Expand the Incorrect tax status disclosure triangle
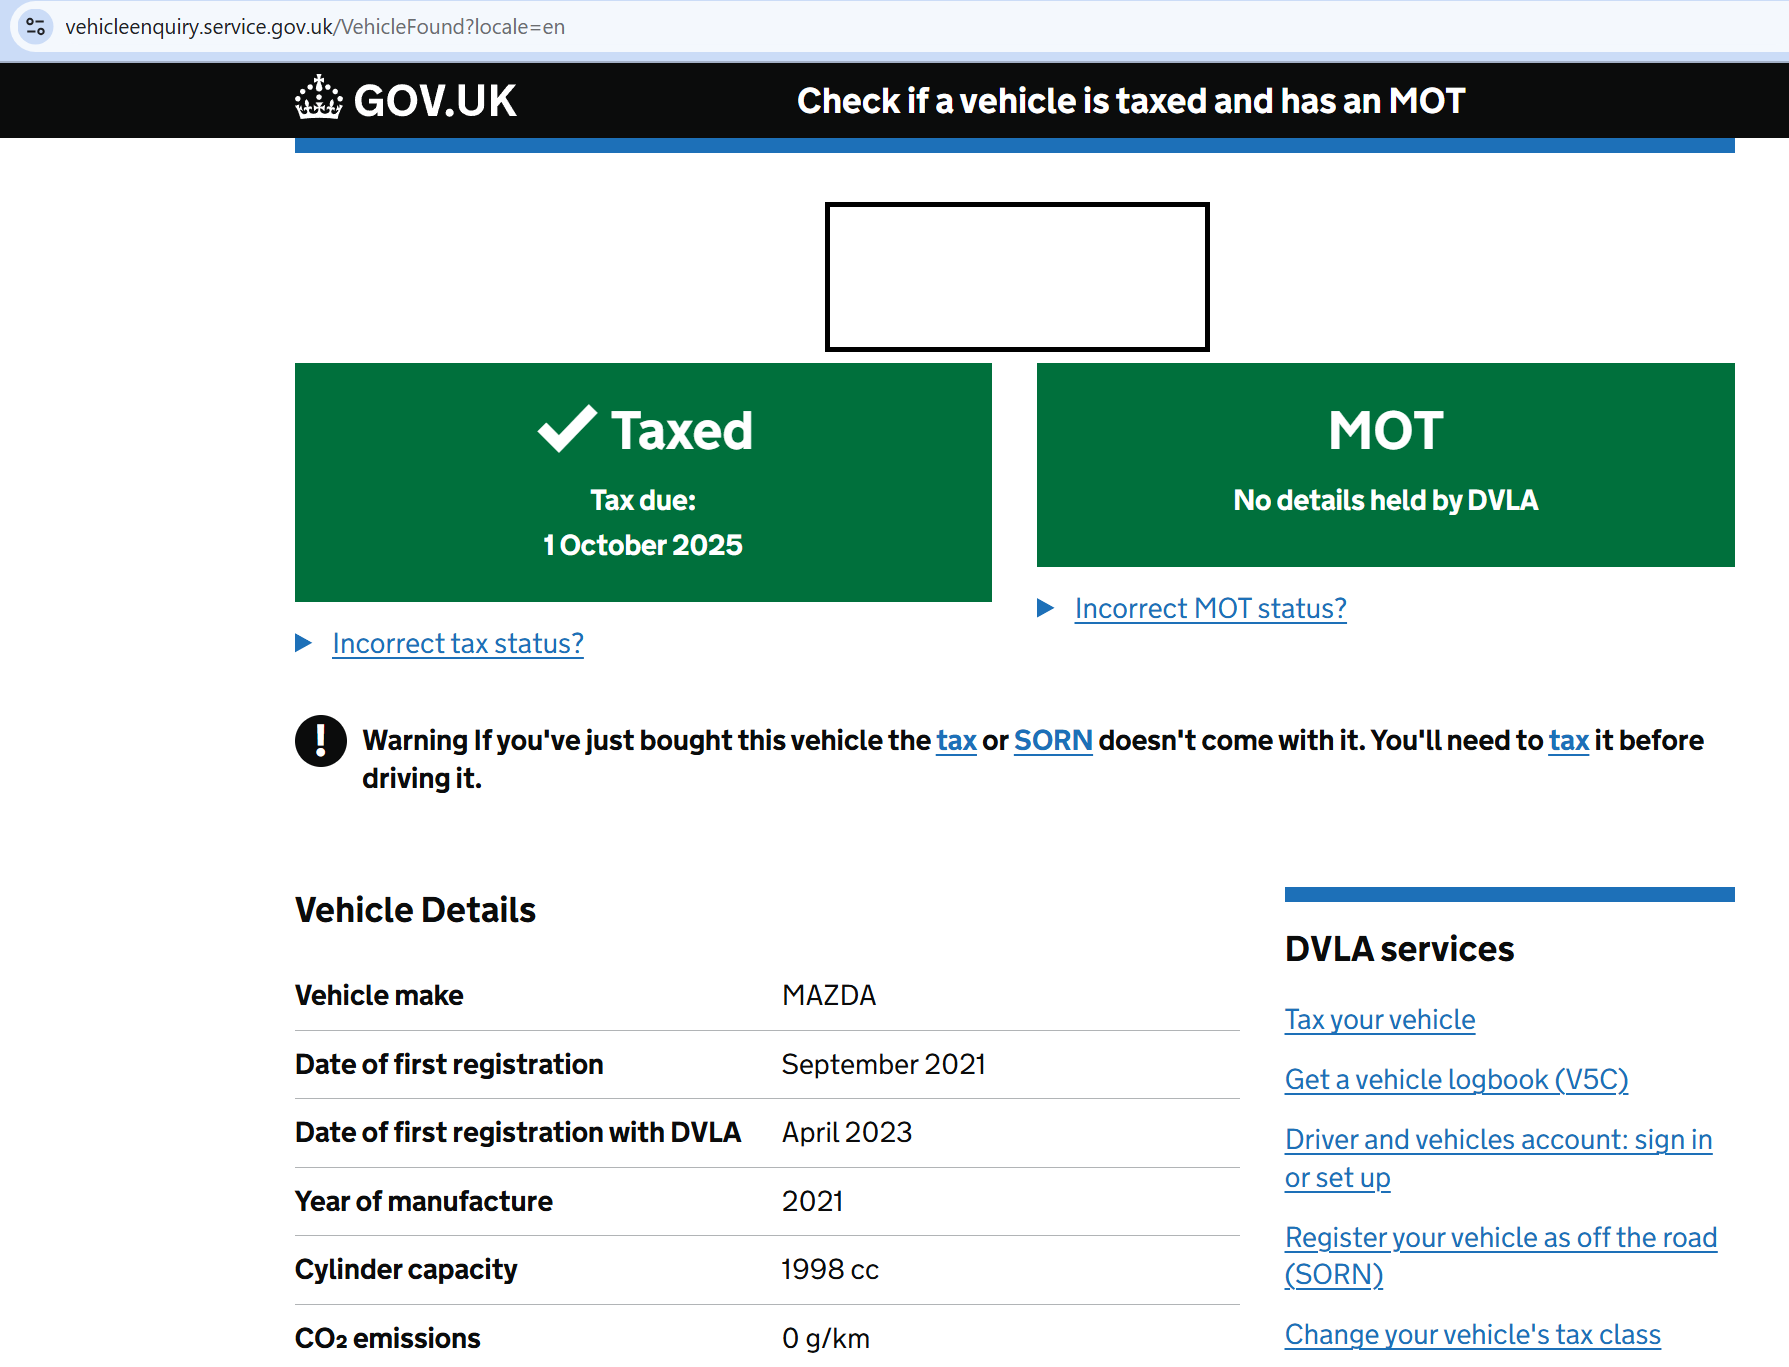 304,643
